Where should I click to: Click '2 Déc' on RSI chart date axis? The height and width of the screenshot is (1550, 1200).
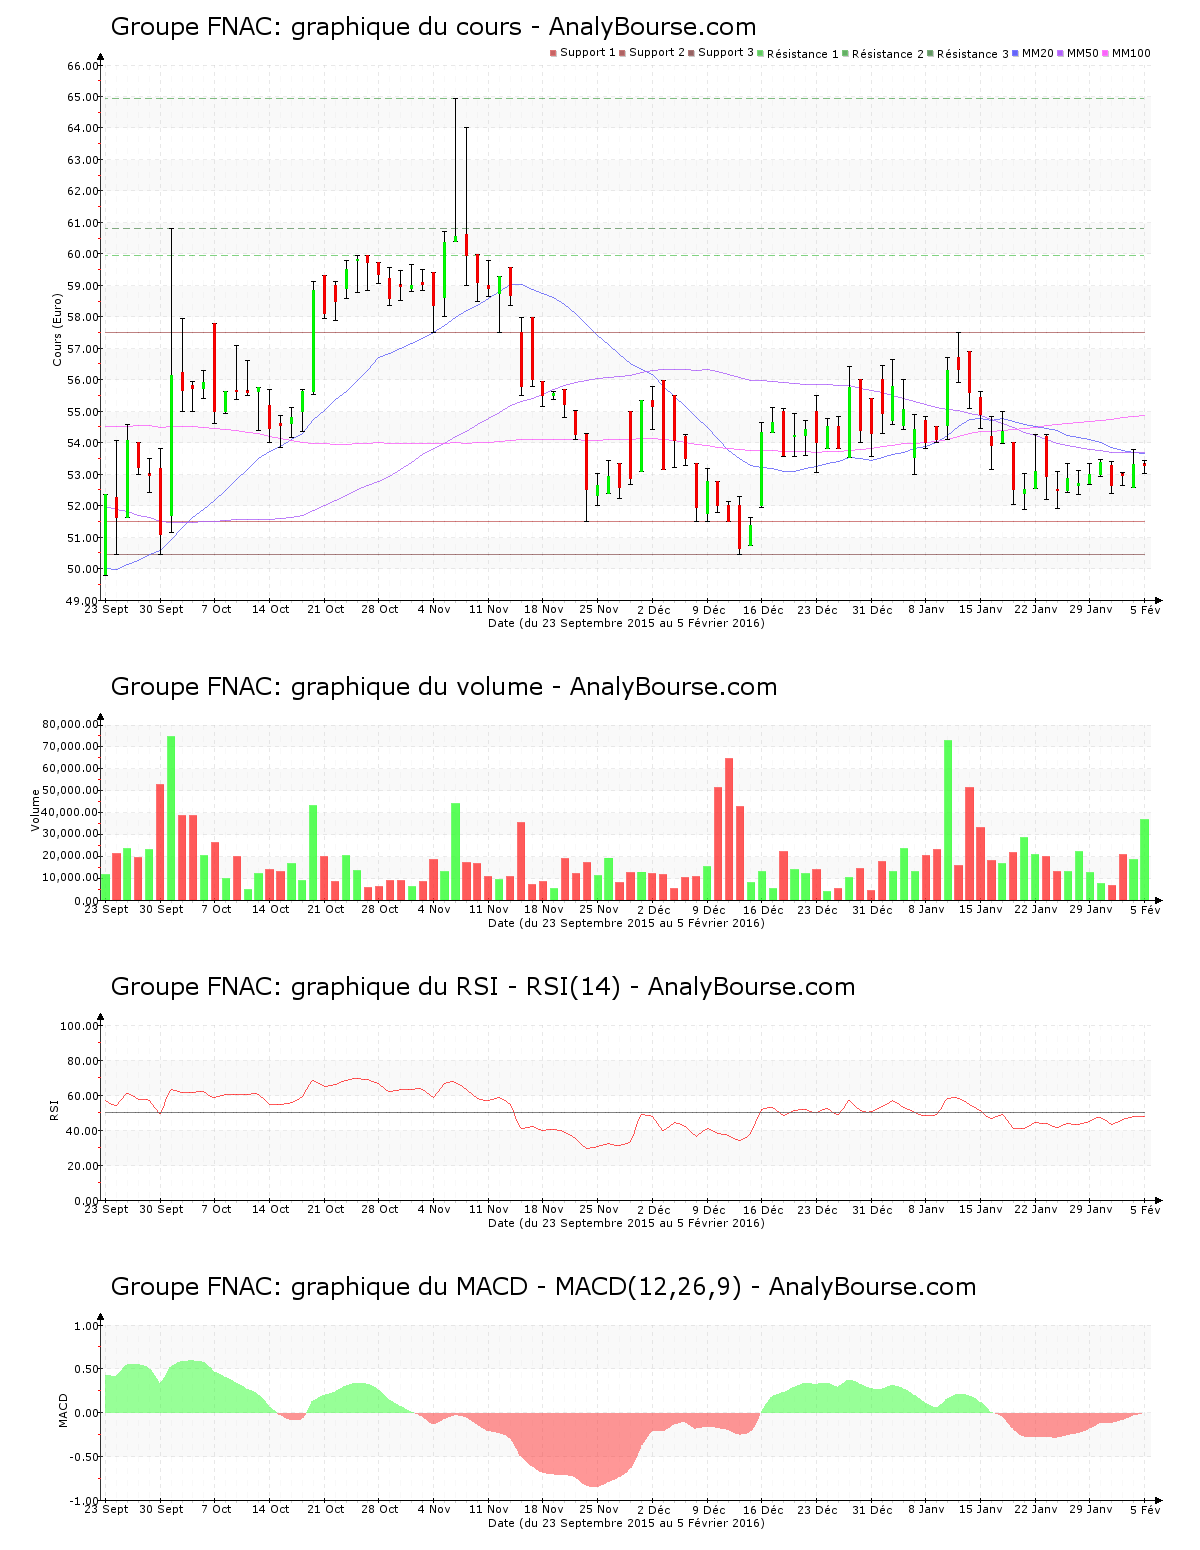coord(654,1209)
